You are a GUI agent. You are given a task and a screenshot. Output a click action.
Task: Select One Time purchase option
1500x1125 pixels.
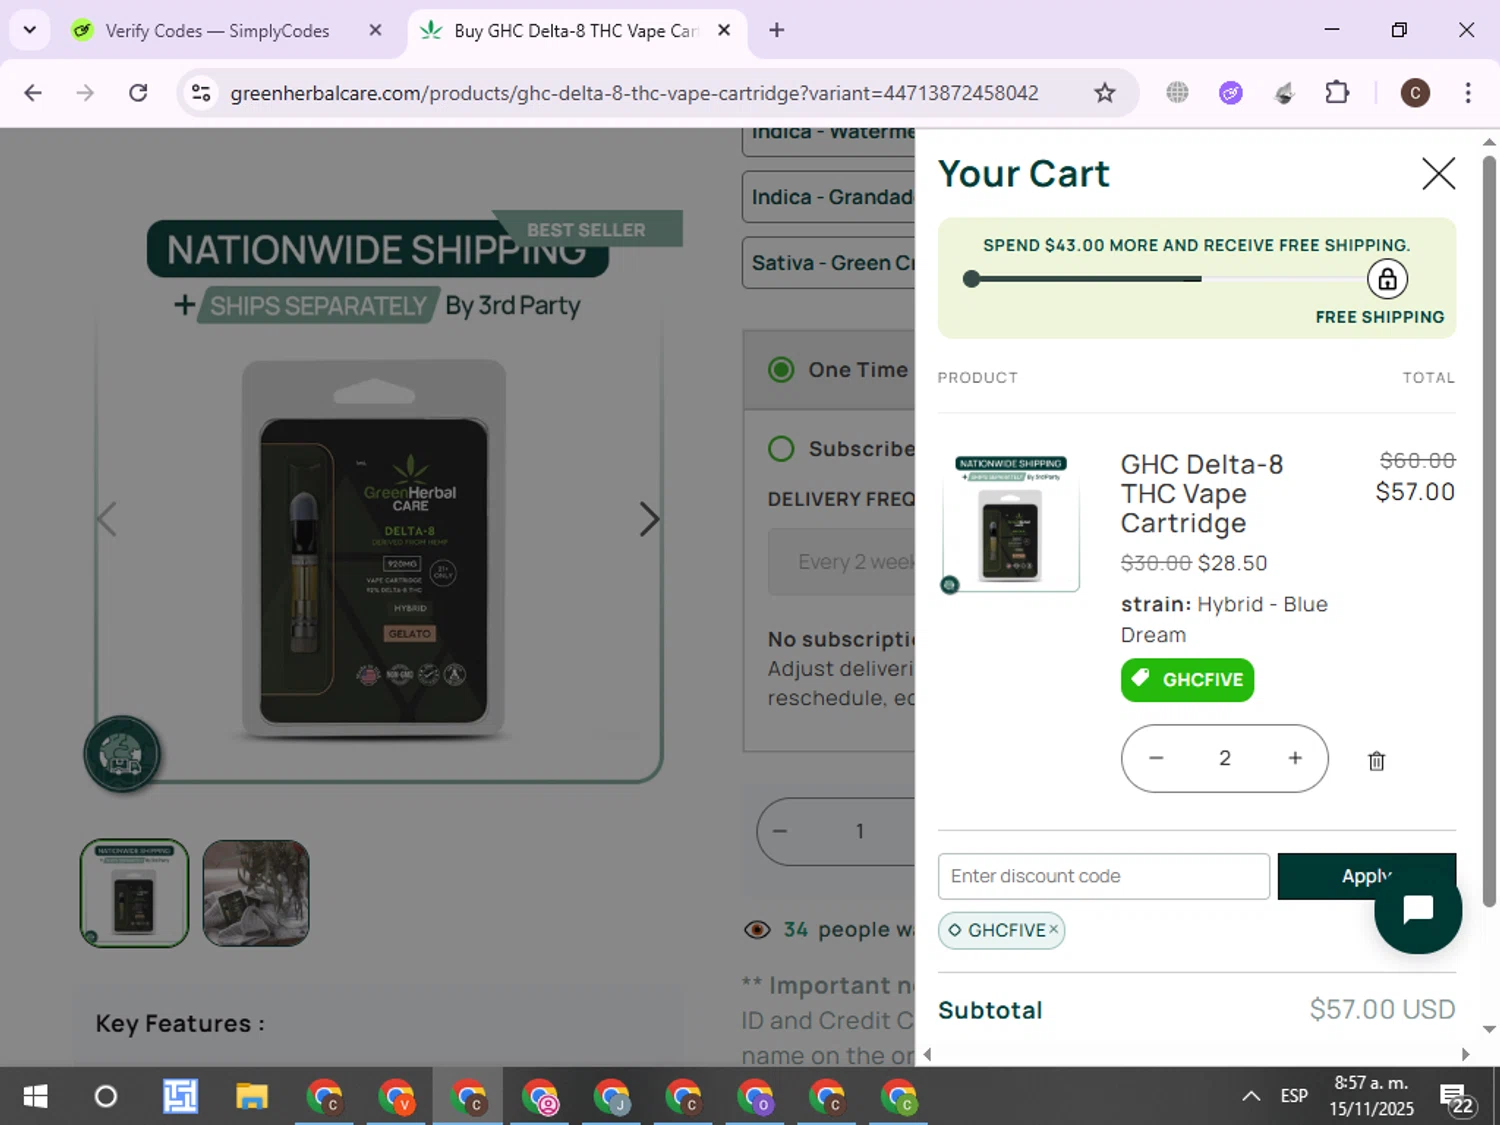[781, 370]
